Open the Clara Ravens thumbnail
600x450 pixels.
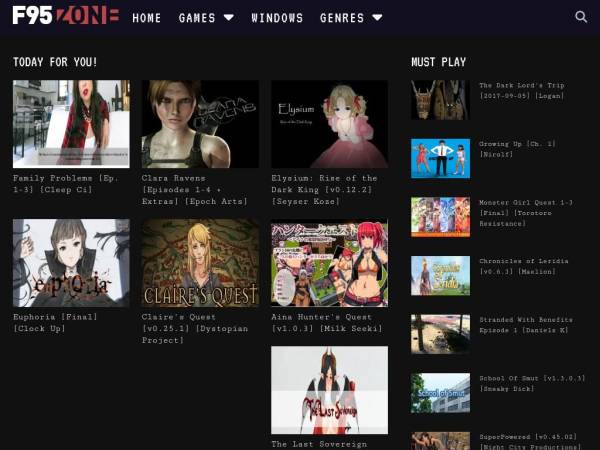coord(200,124)
